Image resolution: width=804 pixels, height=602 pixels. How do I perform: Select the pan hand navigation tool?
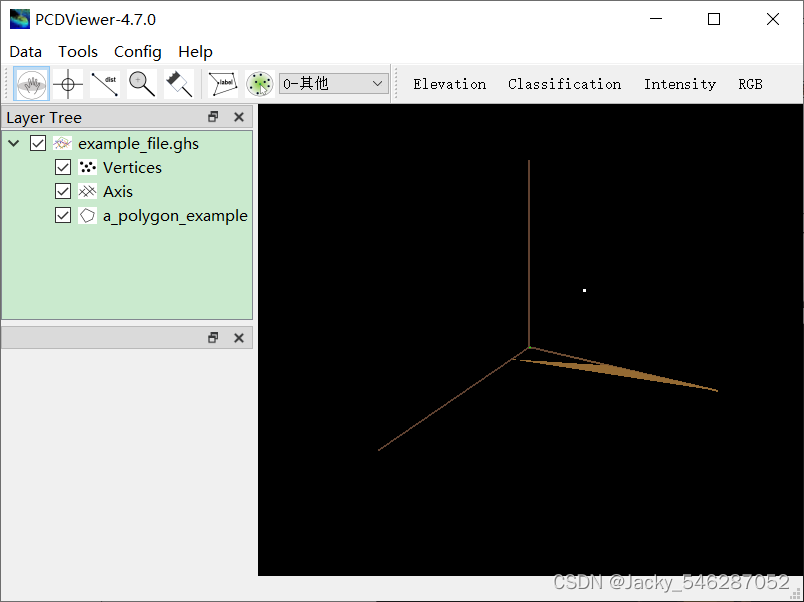pyautogui.click(x=32, y=83)
